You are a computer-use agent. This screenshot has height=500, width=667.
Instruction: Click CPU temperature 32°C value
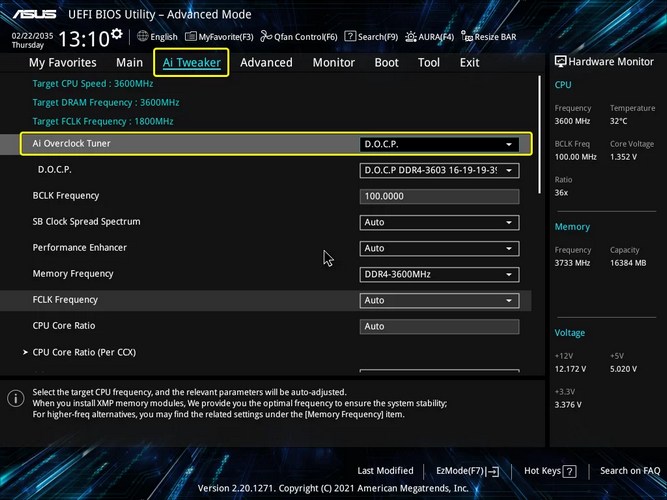619,121
